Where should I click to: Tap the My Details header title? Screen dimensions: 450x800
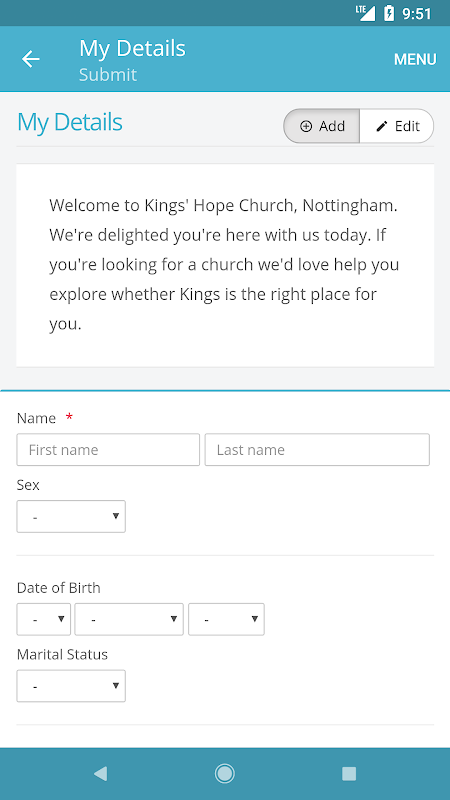tap(132, 48)
